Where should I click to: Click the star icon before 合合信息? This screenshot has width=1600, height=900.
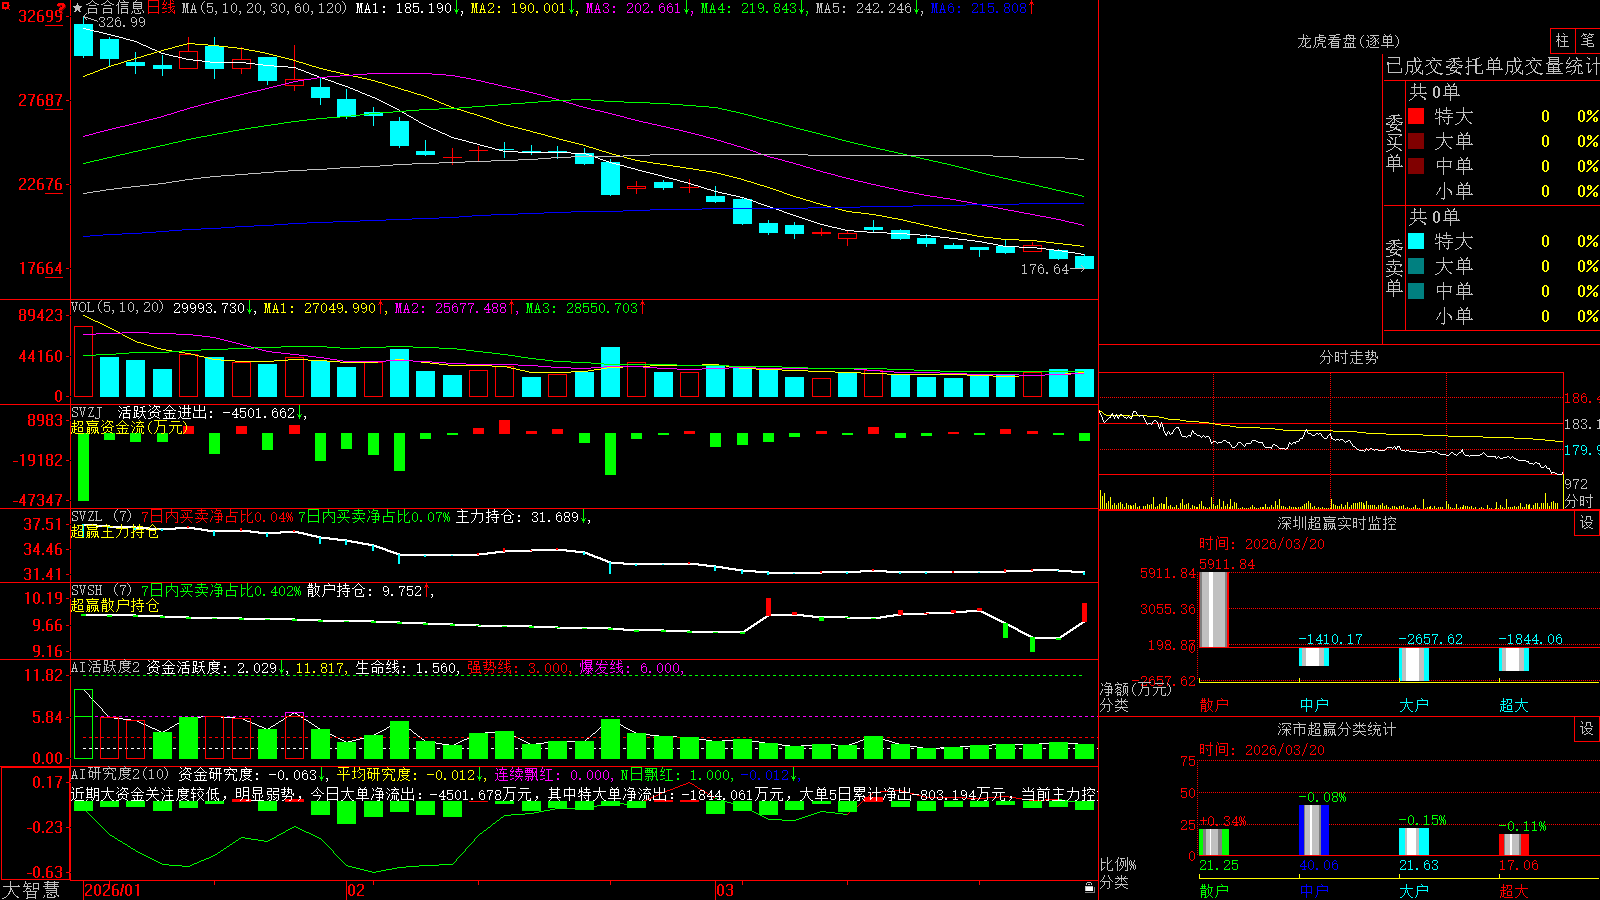(x=78, y=8)
